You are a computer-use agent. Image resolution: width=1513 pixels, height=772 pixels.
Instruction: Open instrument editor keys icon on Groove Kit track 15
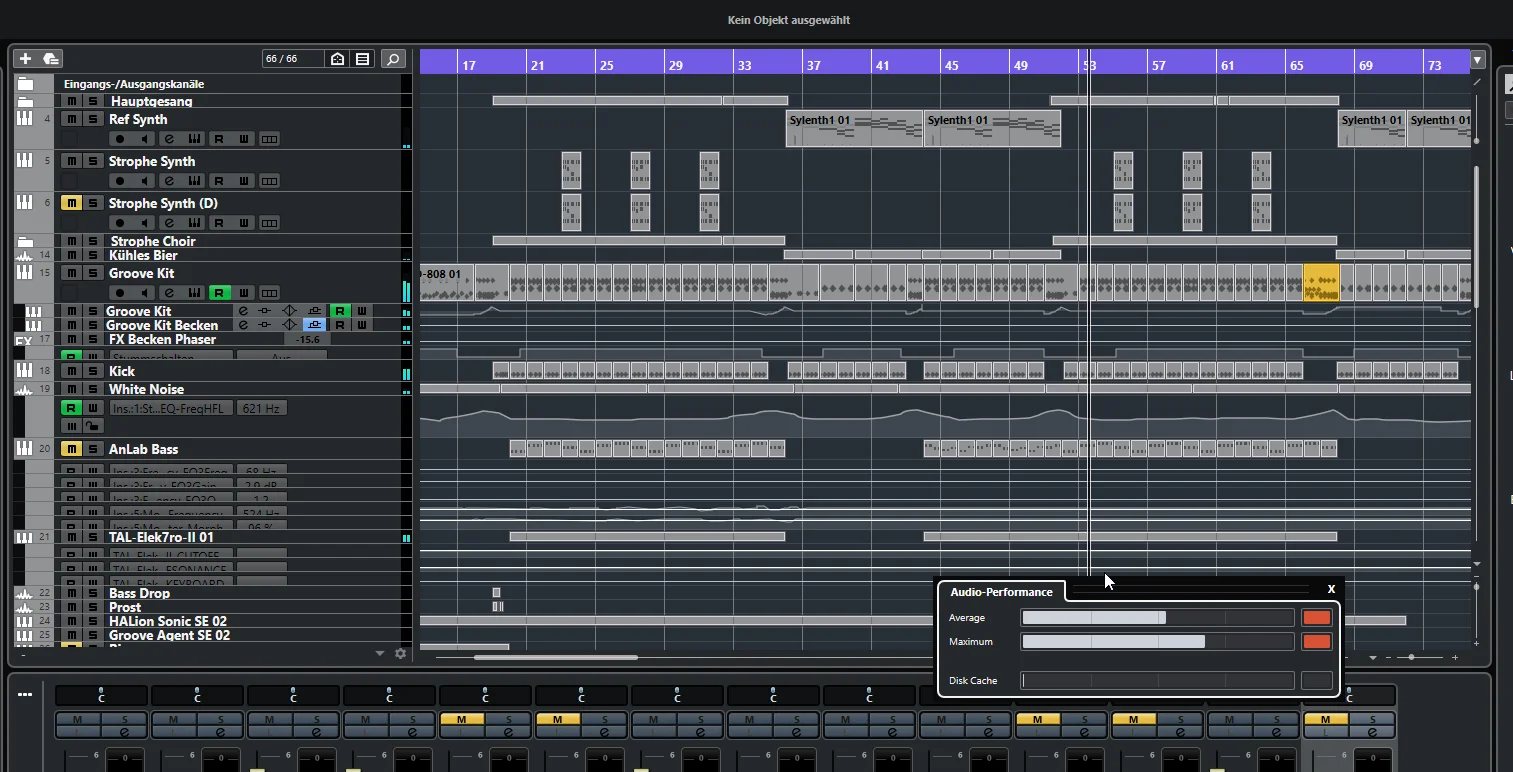pyautogui.click(x=194, y=293)
